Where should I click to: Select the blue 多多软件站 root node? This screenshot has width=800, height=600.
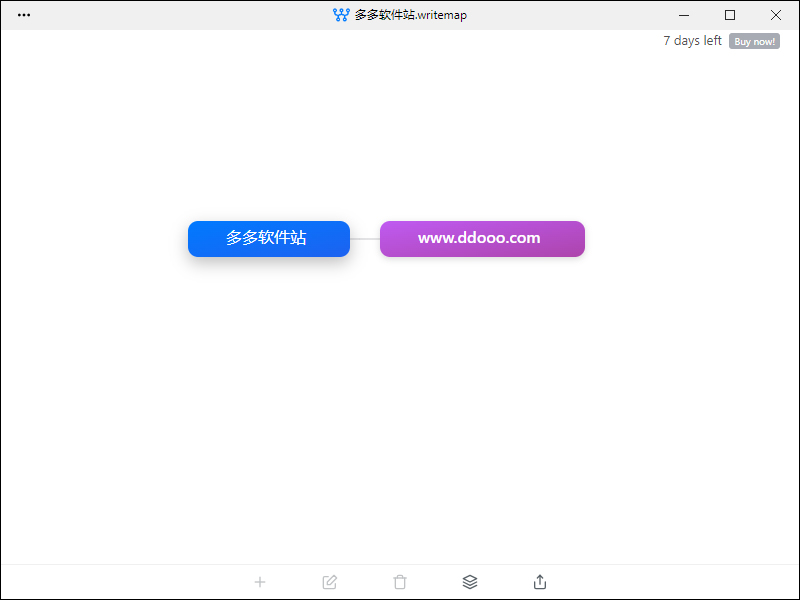[268, 239]
